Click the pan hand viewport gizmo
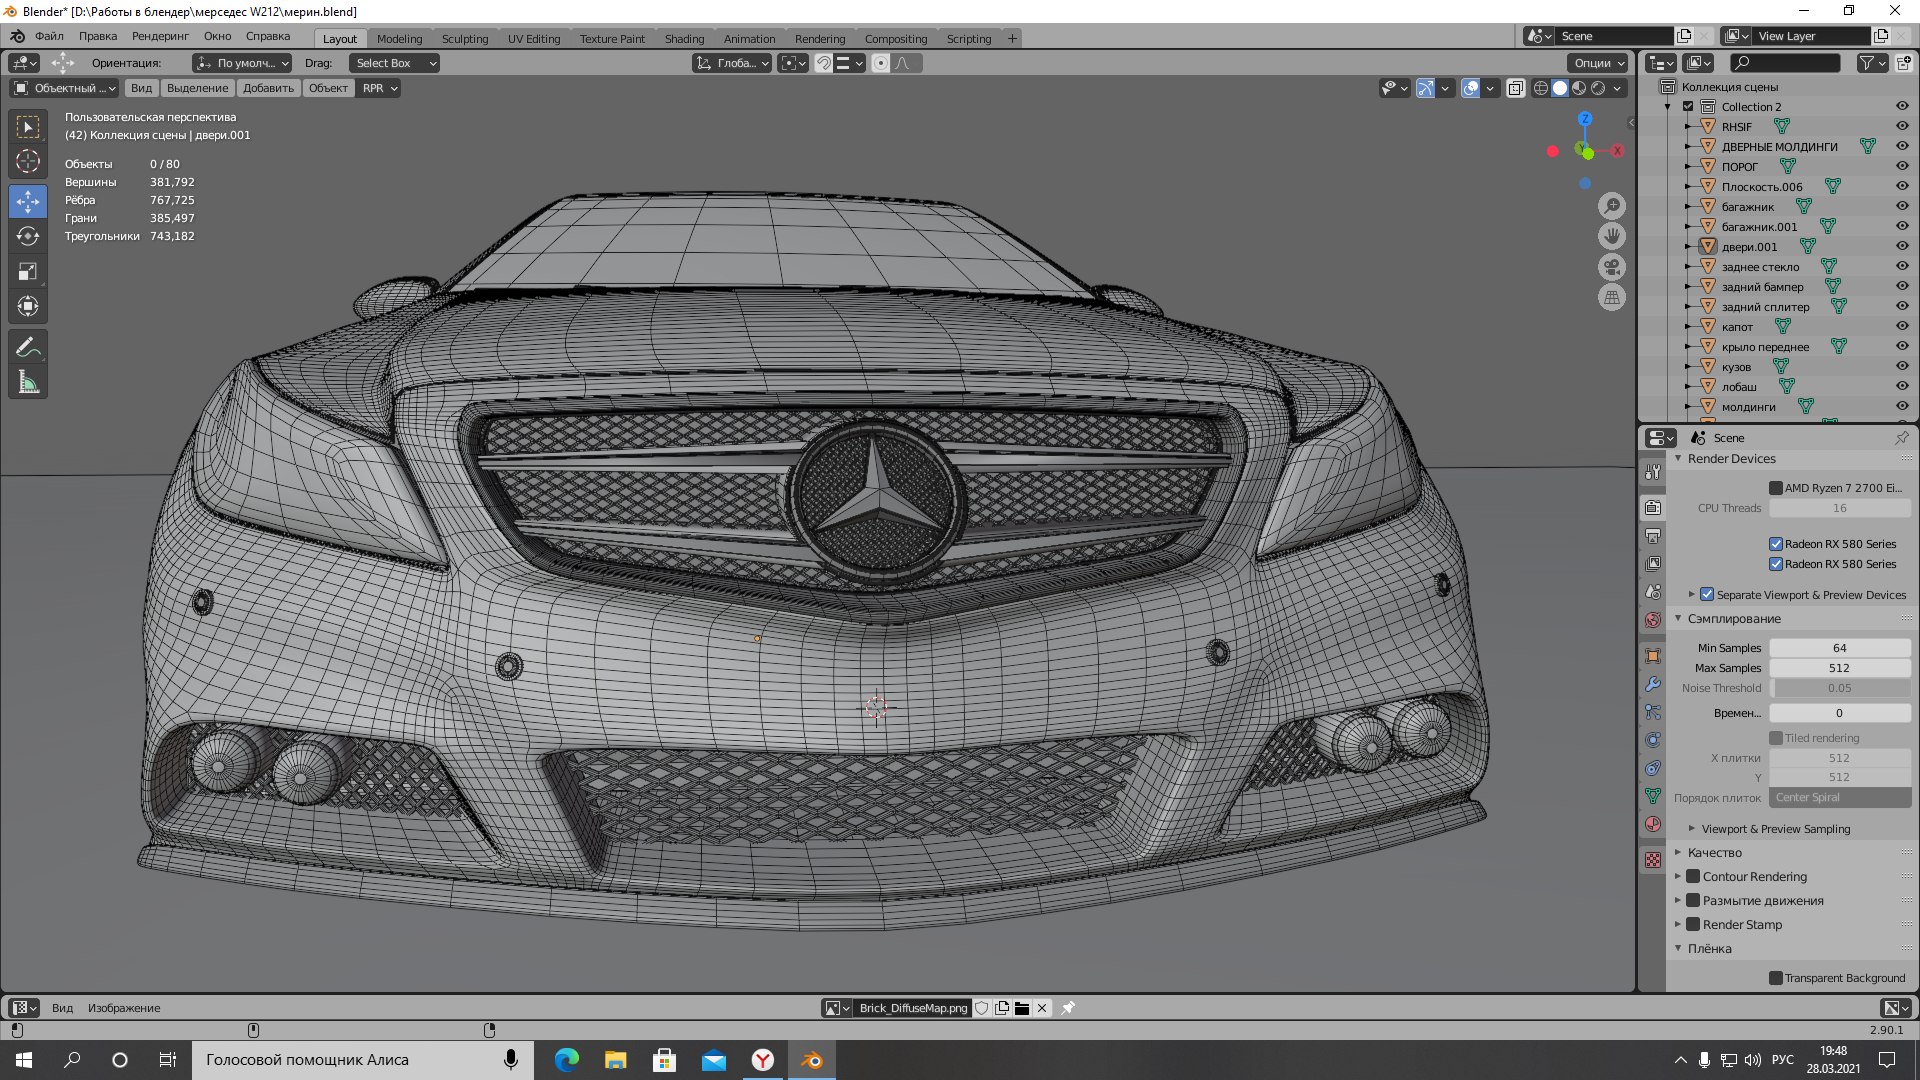The height and width of the screenshot is (1080, 1920). (x=1611, y=237)
